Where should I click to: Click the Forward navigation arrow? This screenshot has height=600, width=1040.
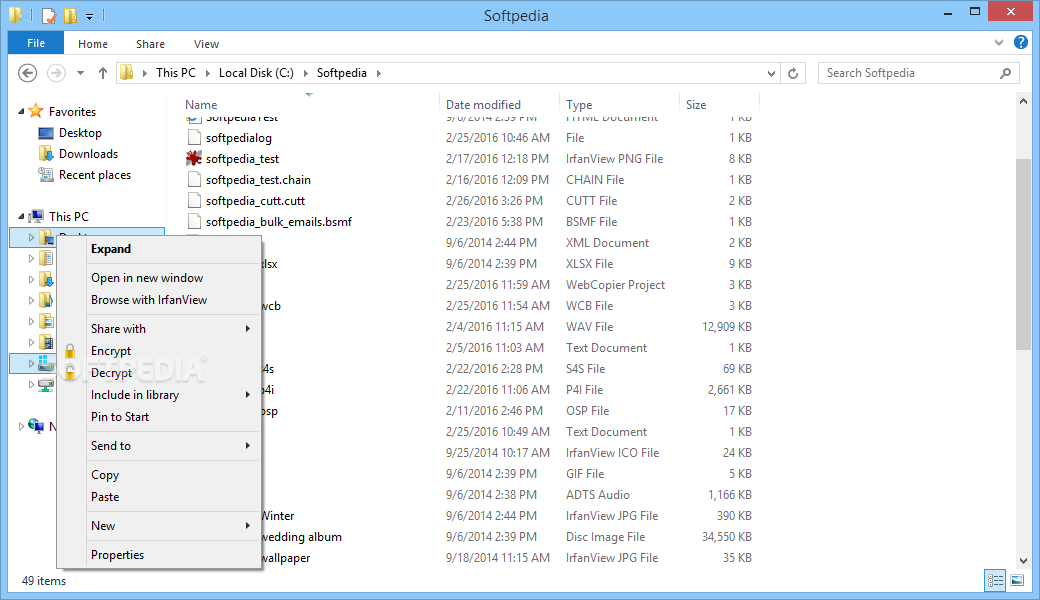(x=56, y=73)
